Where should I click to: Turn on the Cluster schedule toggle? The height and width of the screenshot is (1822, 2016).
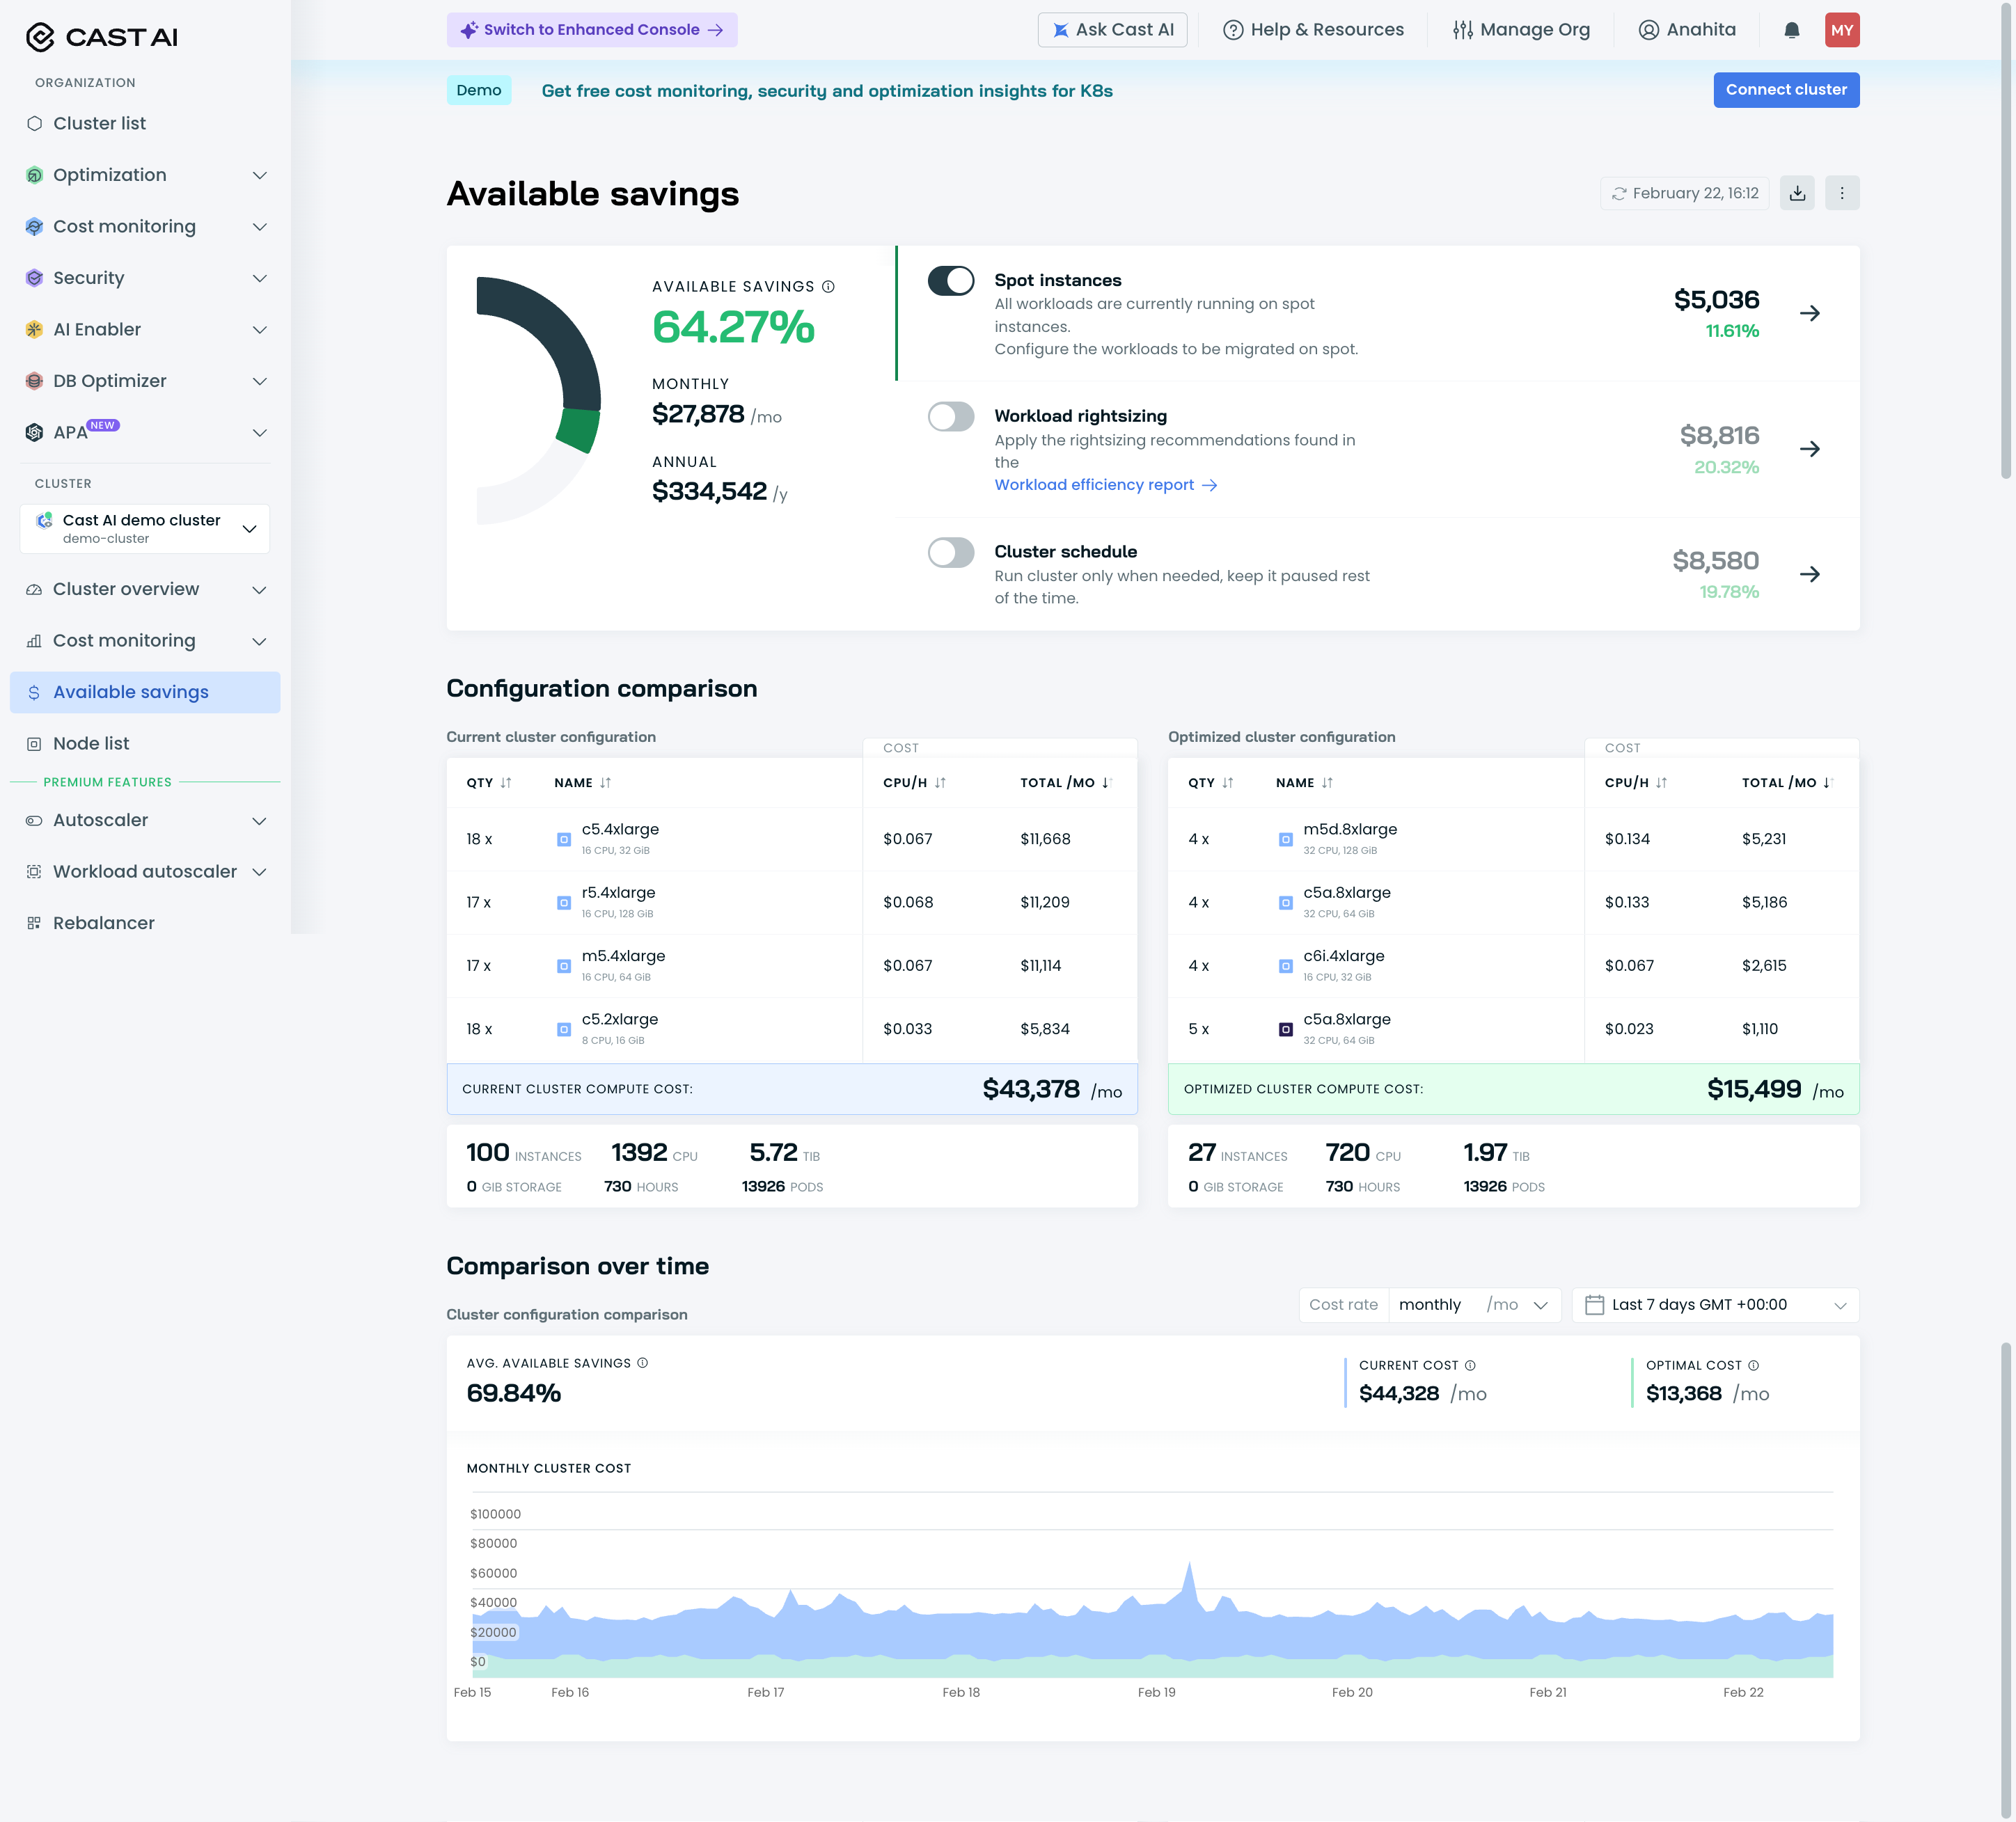[950, 553]
